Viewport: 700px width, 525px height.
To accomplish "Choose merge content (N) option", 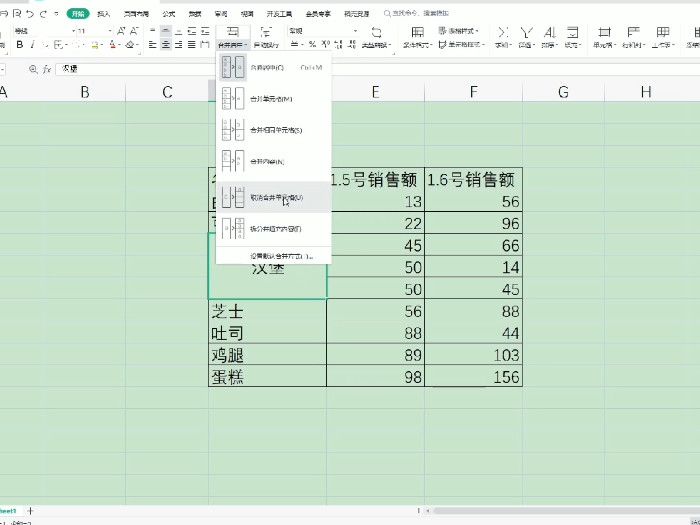I will (273, 162).
